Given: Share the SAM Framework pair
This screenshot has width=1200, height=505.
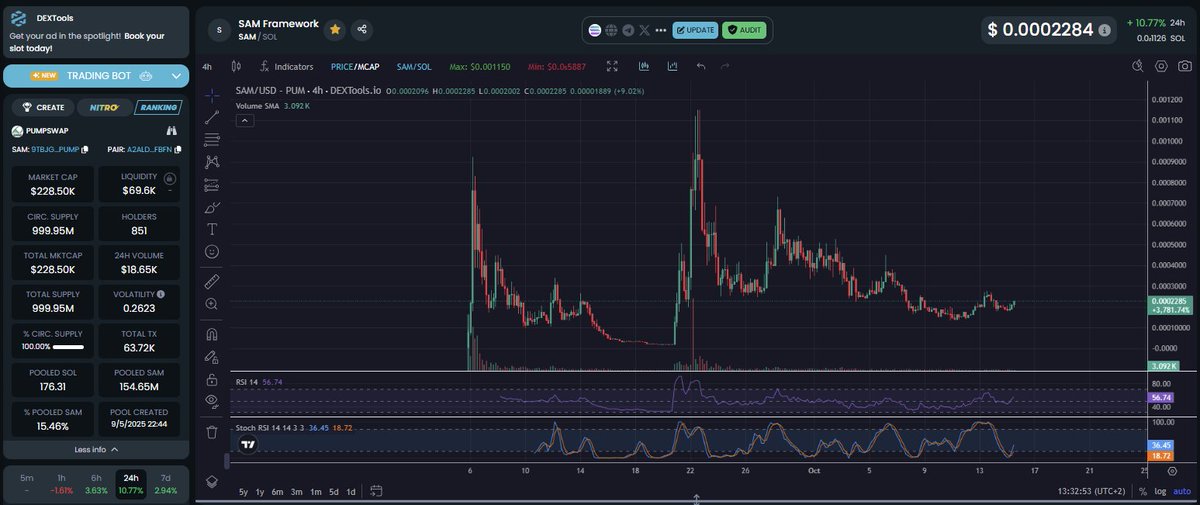Looking at the screenshot, I should pos(362,30).
